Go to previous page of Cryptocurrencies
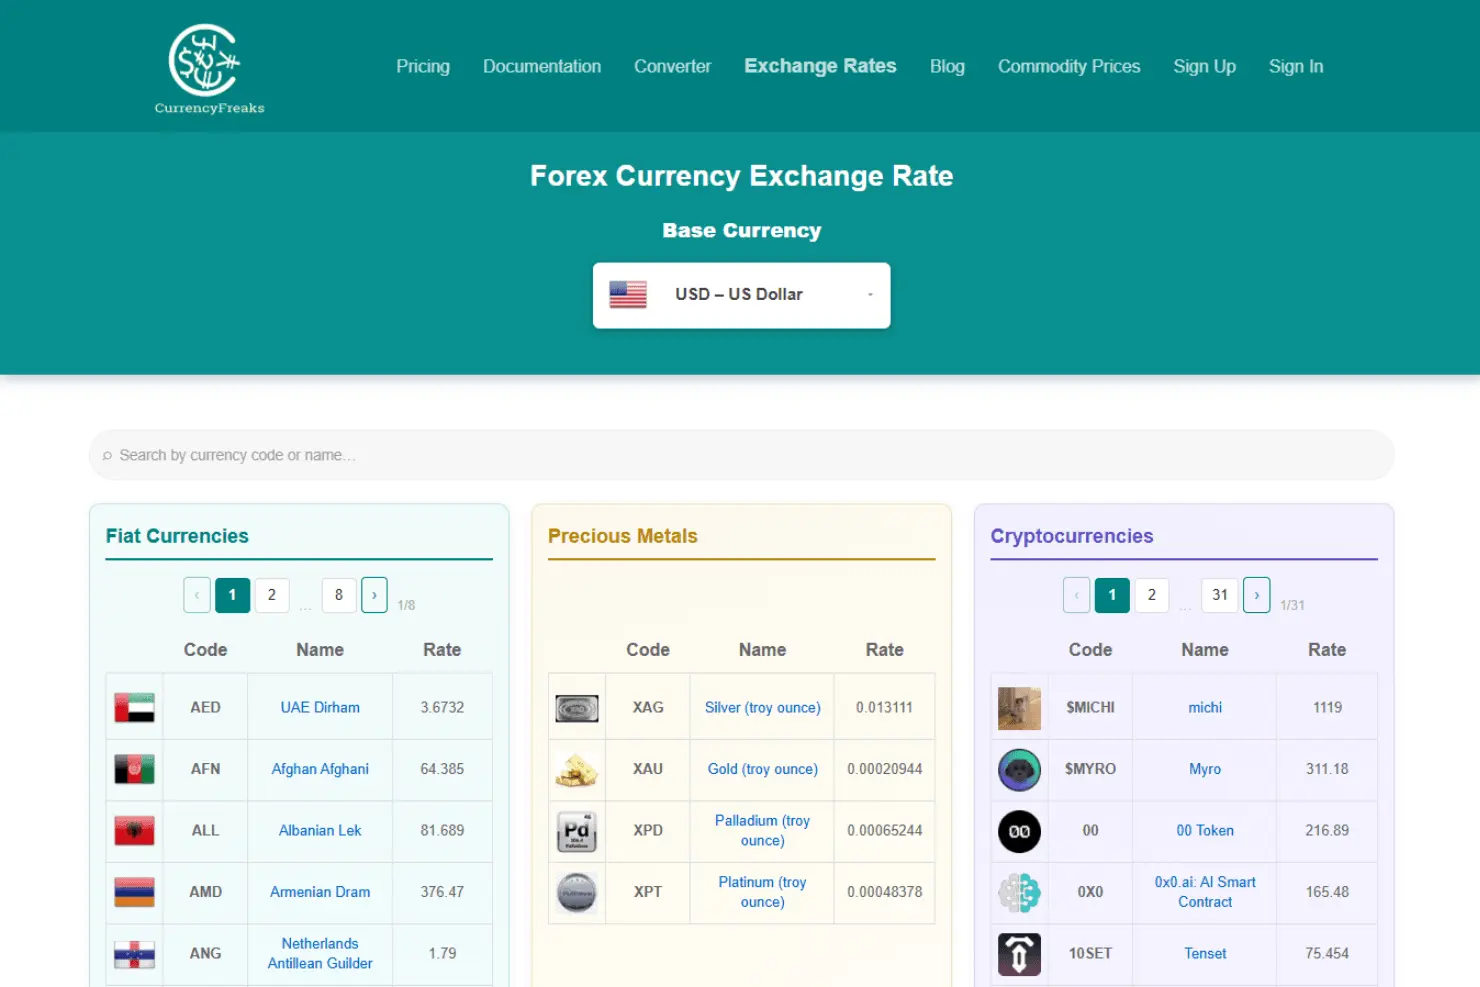The height and width of the screenshot is (987, 1480). coord(1077,595)
